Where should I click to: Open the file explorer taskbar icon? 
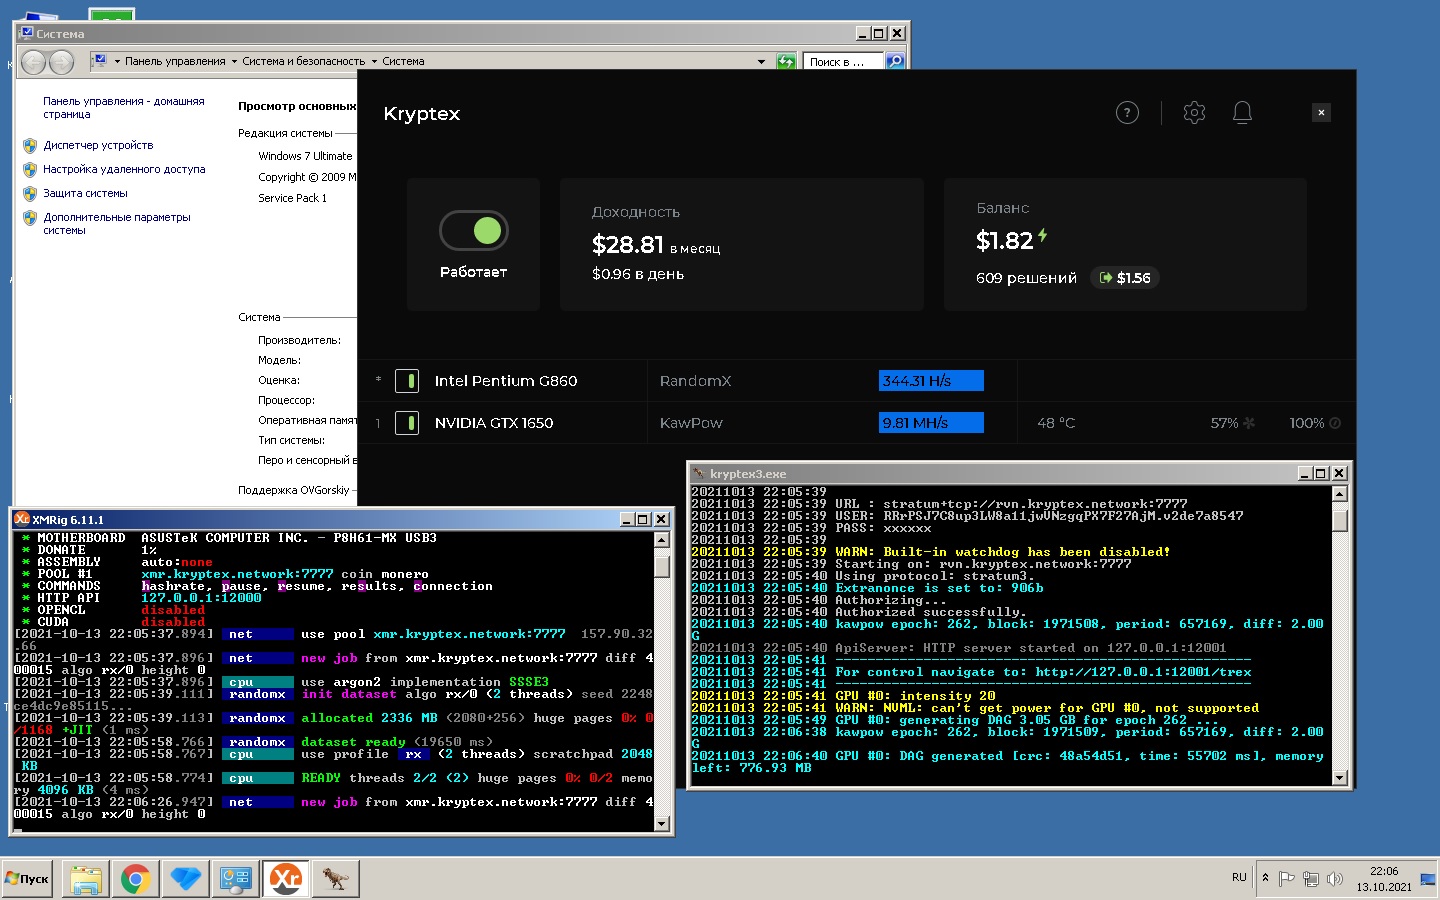(86, 879)
